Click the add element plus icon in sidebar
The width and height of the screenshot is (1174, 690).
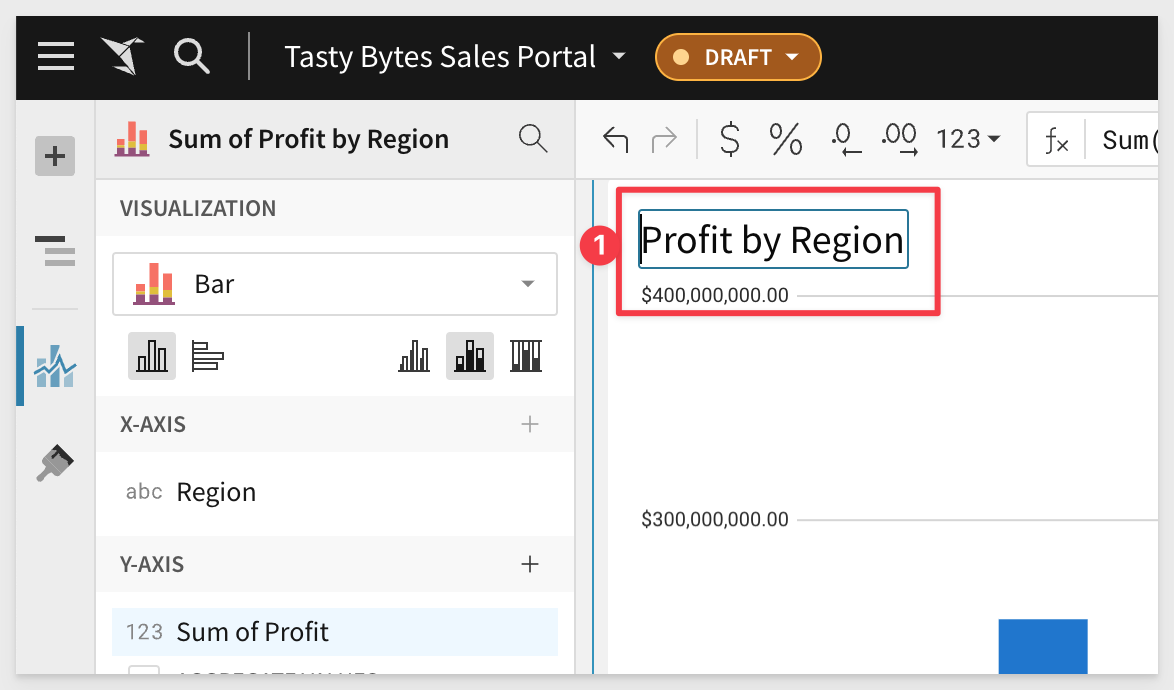(x=55, y=156)
